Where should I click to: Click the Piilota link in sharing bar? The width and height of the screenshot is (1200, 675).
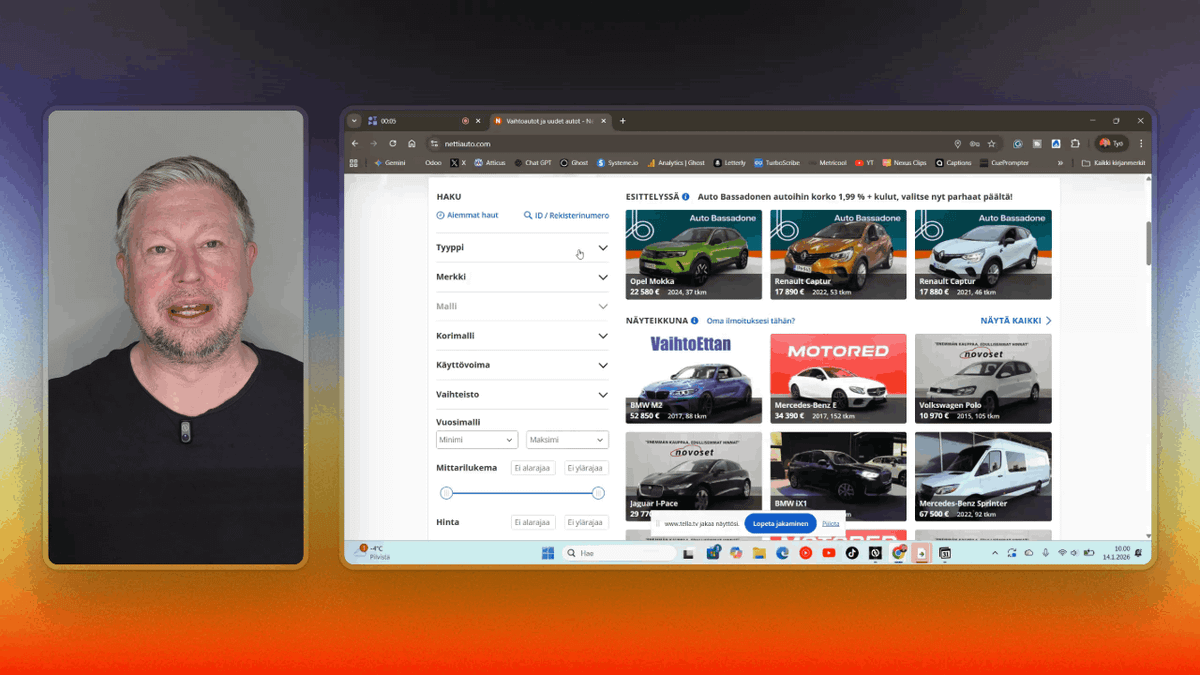pyautogui.click(x=831, y=523)
